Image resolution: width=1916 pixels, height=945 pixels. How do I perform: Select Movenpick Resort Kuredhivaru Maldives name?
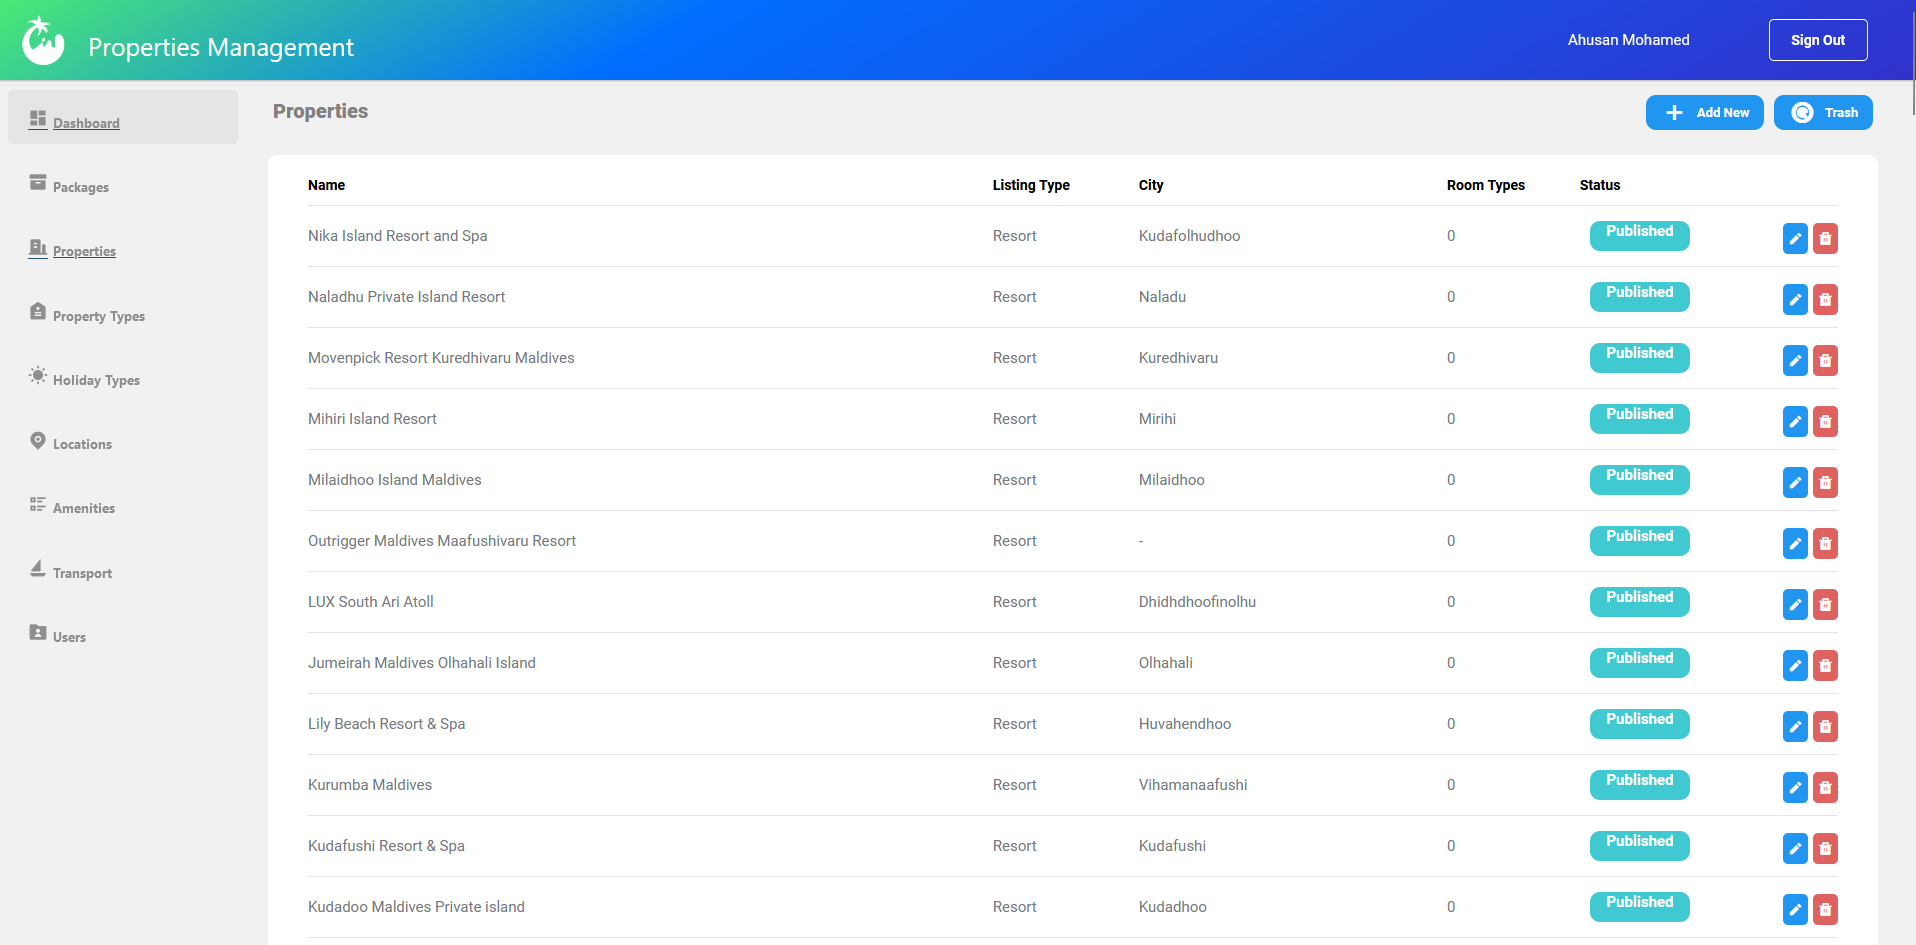pos(441,358)
